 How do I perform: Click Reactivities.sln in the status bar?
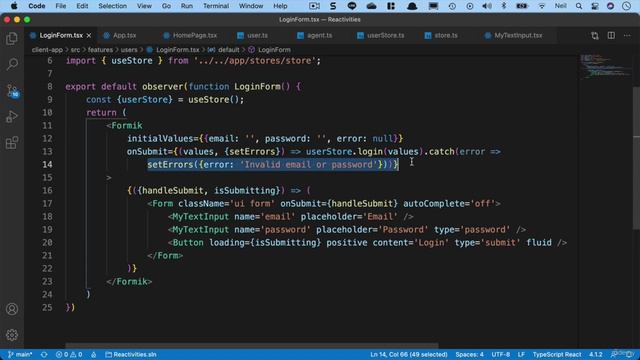pos(131,354)
